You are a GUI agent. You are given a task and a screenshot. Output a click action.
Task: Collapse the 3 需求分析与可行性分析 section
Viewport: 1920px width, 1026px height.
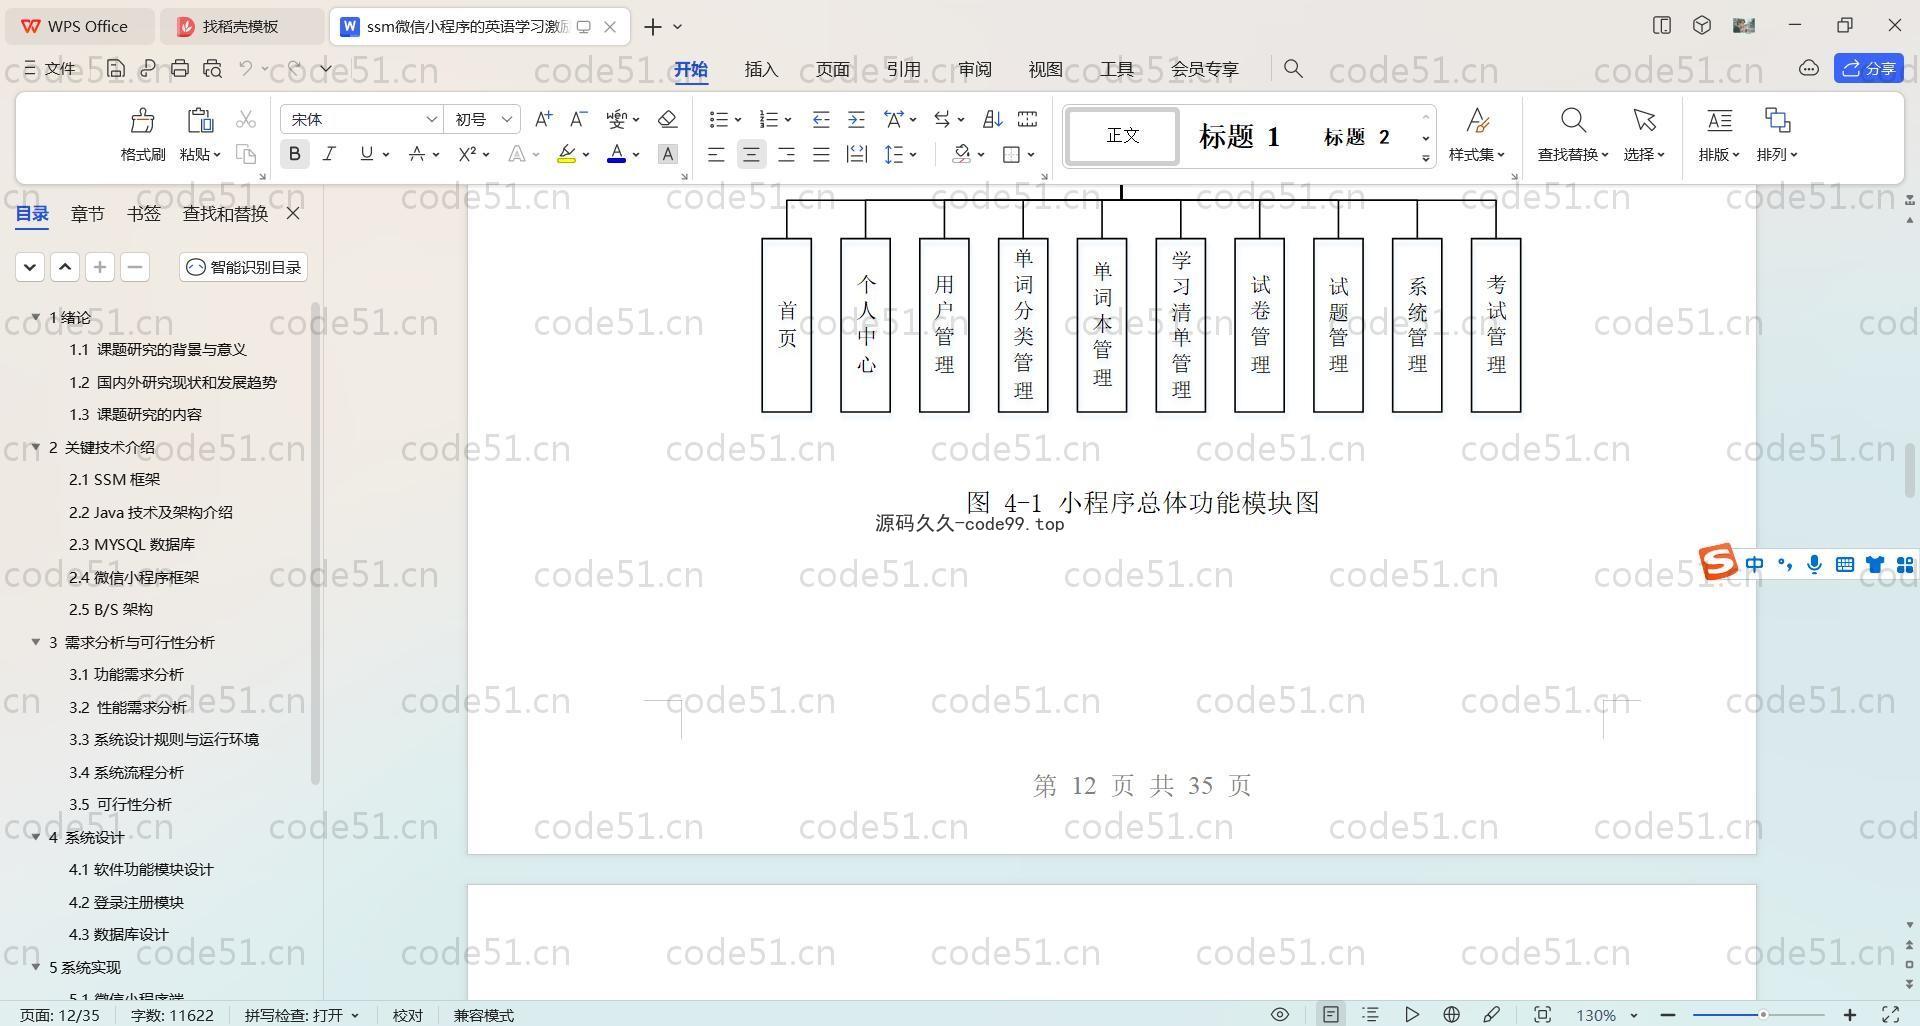point(36,642)
